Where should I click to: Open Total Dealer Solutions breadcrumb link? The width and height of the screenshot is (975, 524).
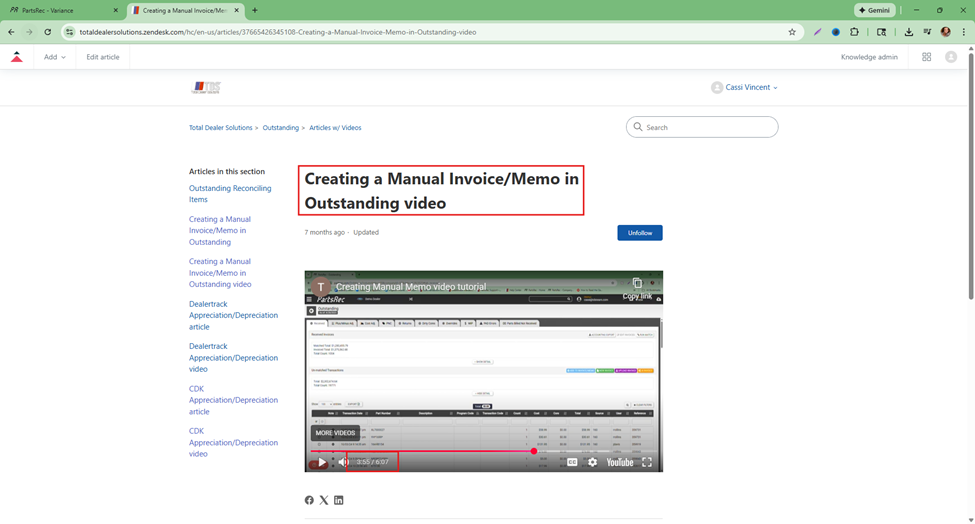221,127
